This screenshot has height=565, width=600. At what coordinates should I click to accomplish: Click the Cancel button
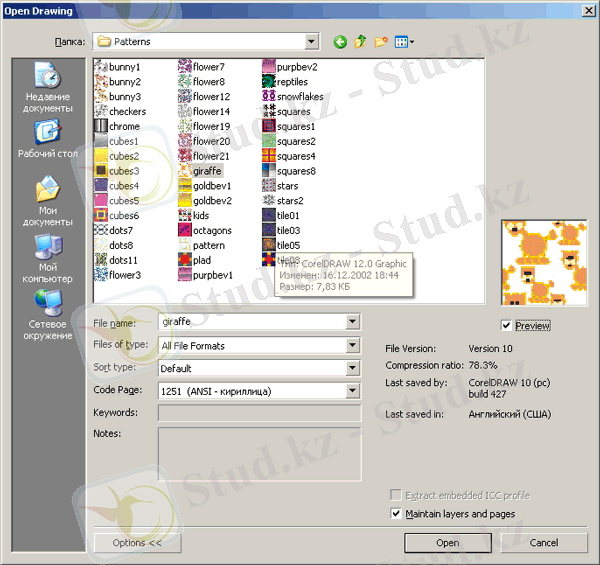coord(544,542)
